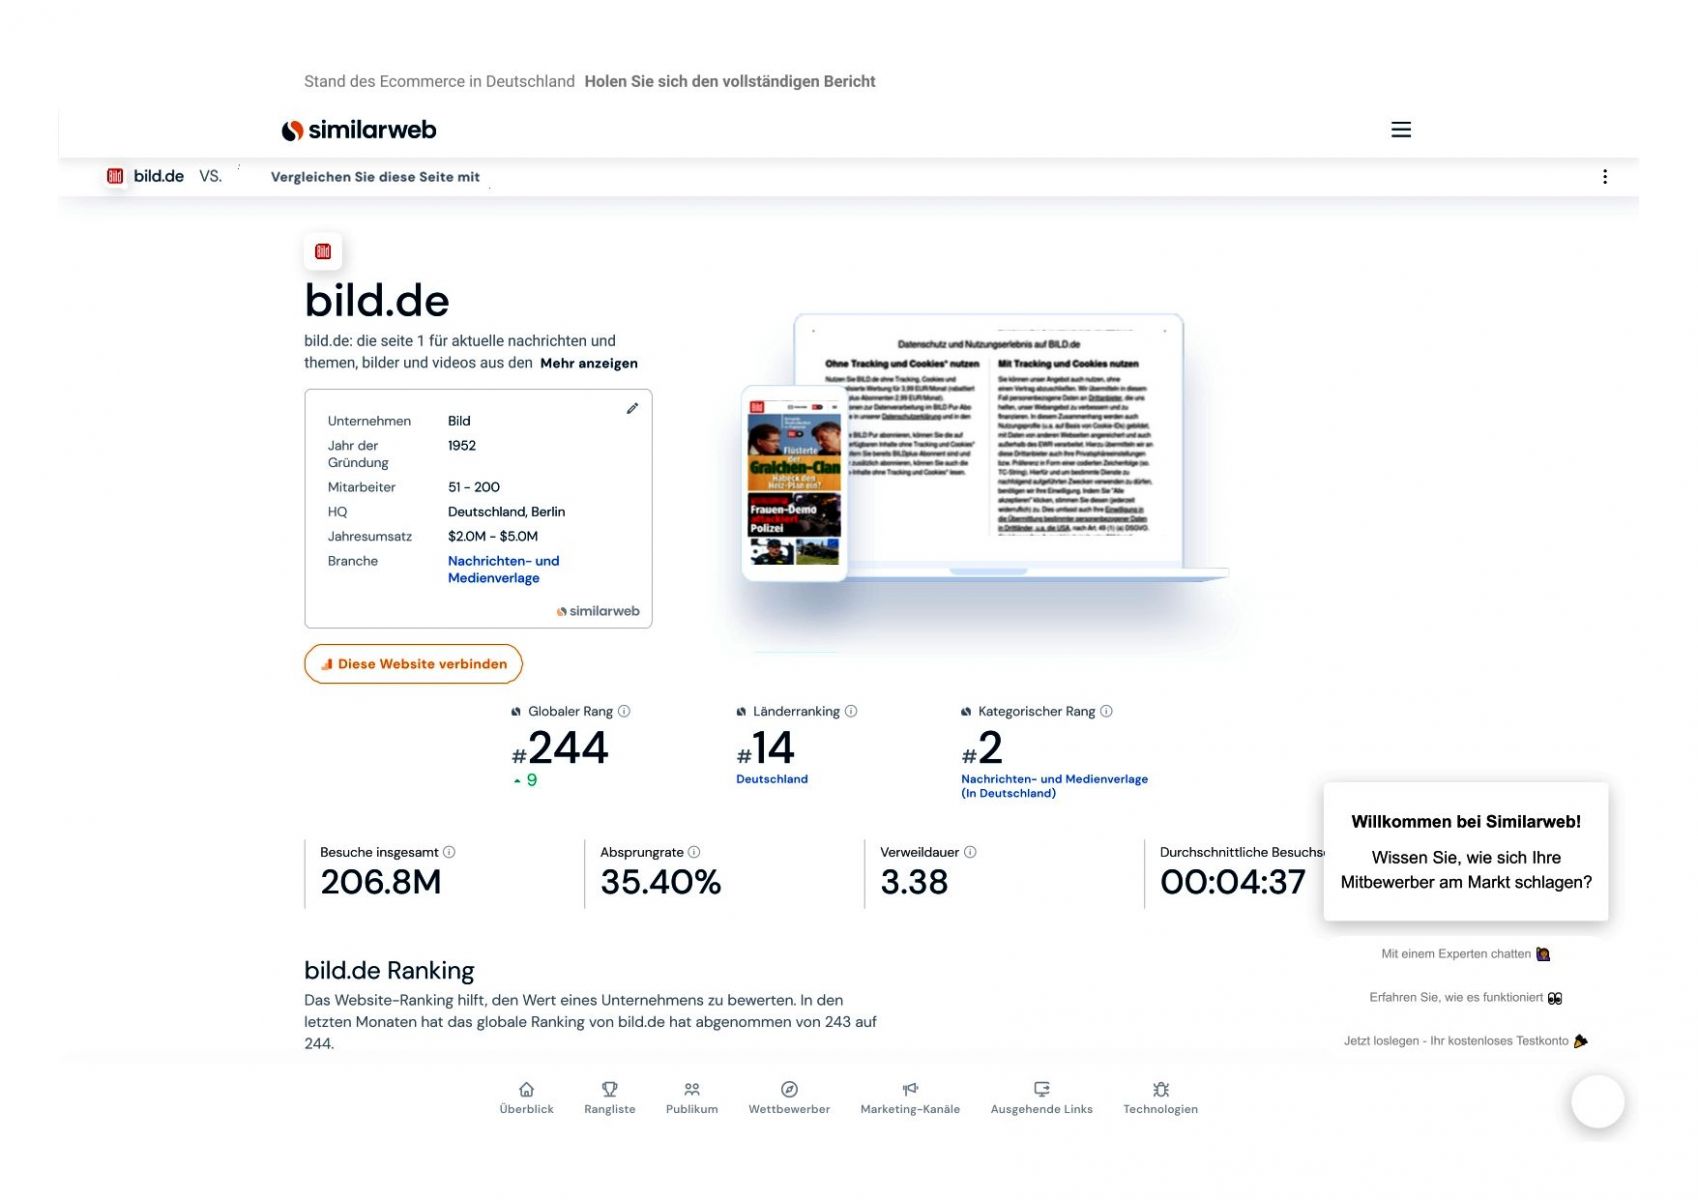Screen dimensions: 1698x1200
Task: Click bounce rate value 35.40%
Action: tap(660, 882)
